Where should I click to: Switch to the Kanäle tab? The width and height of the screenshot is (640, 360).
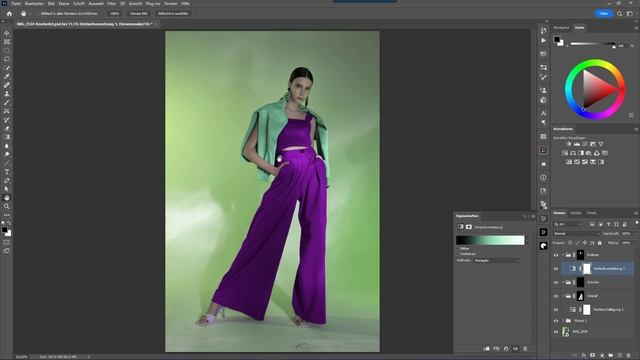point(576,213)
